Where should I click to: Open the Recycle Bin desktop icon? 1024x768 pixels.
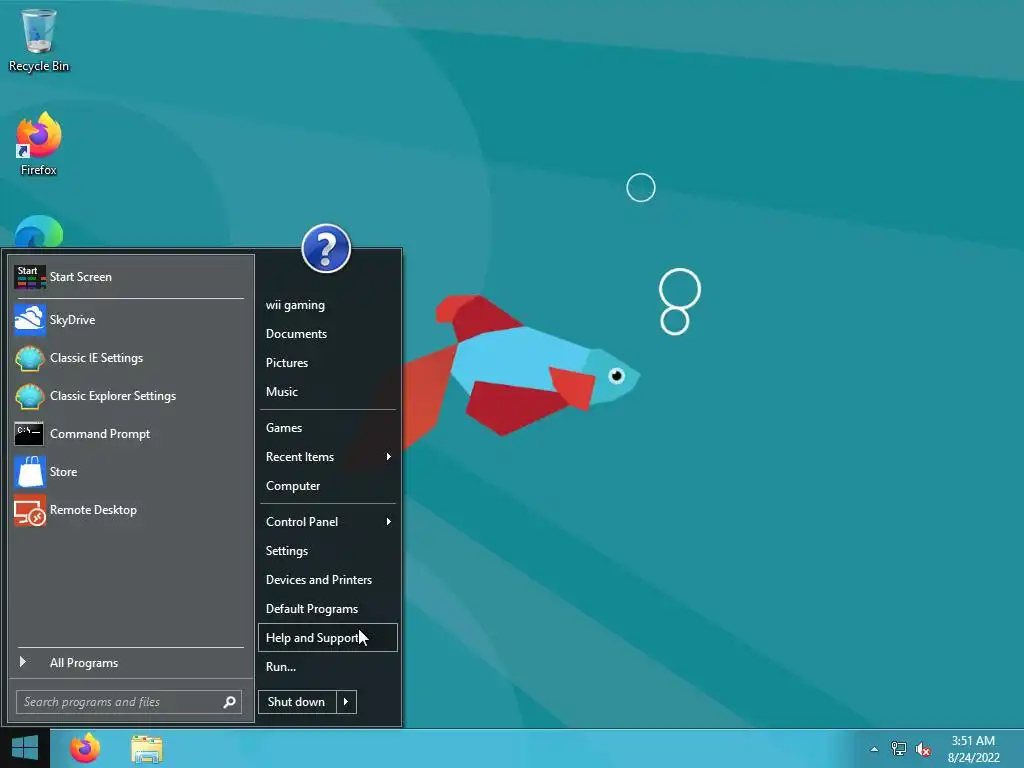pos(39,40)
